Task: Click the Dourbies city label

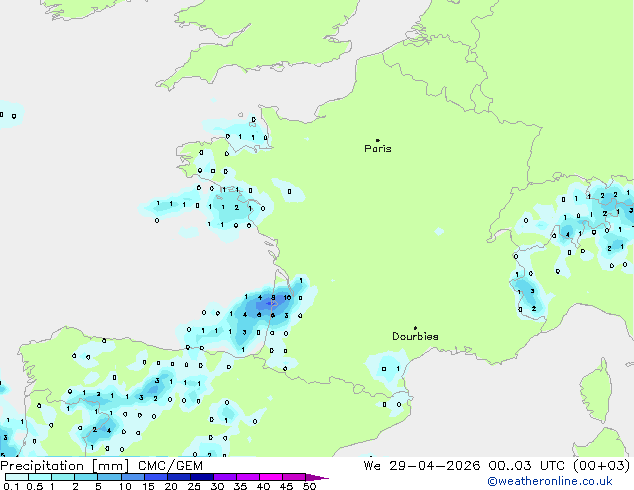Action: (x=415, y=336)
